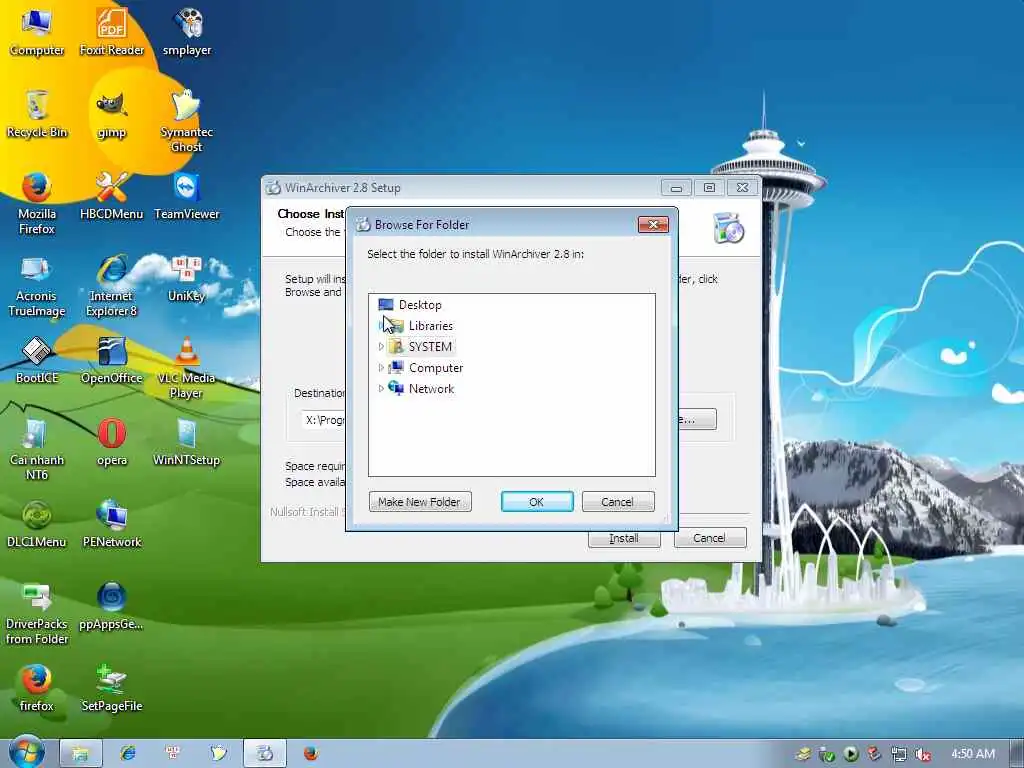The height and width of the screenshot is (768, 1024).
Task: Select DriverPacks from Folder desktop icon
Action: coord(37,613)
